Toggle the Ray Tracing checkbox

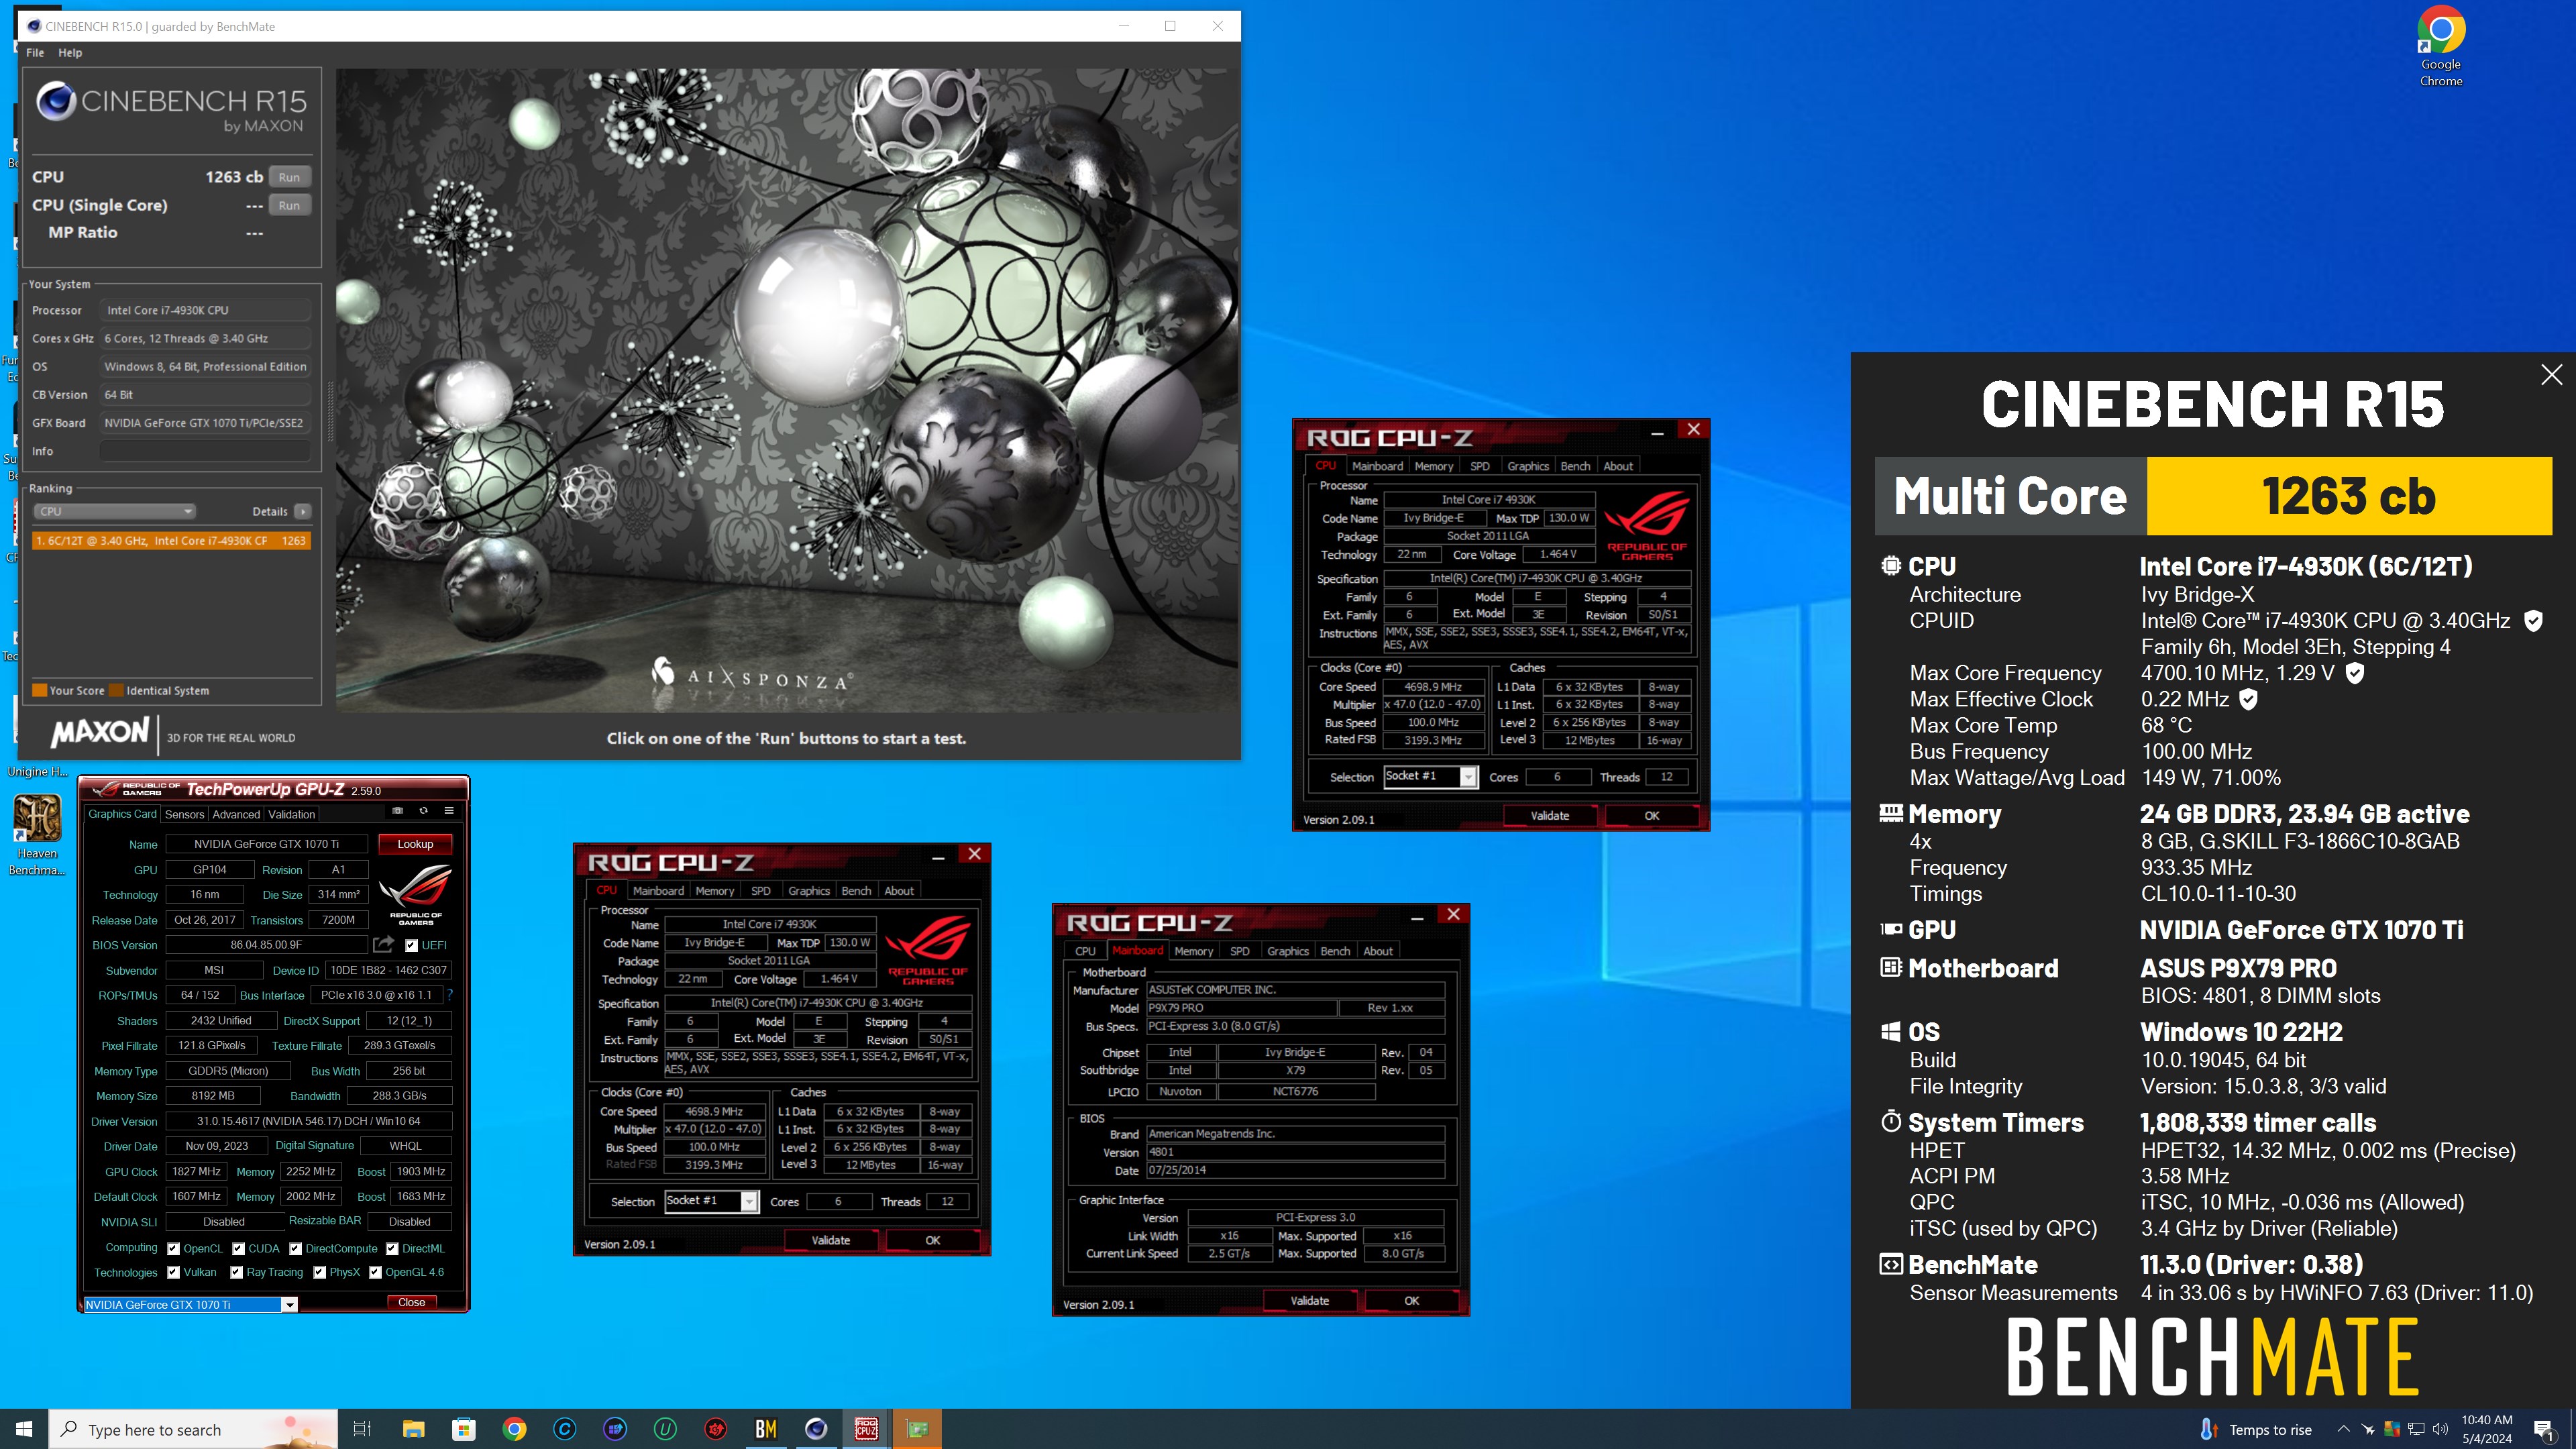pyautogui.click(x=237, y=1272)
